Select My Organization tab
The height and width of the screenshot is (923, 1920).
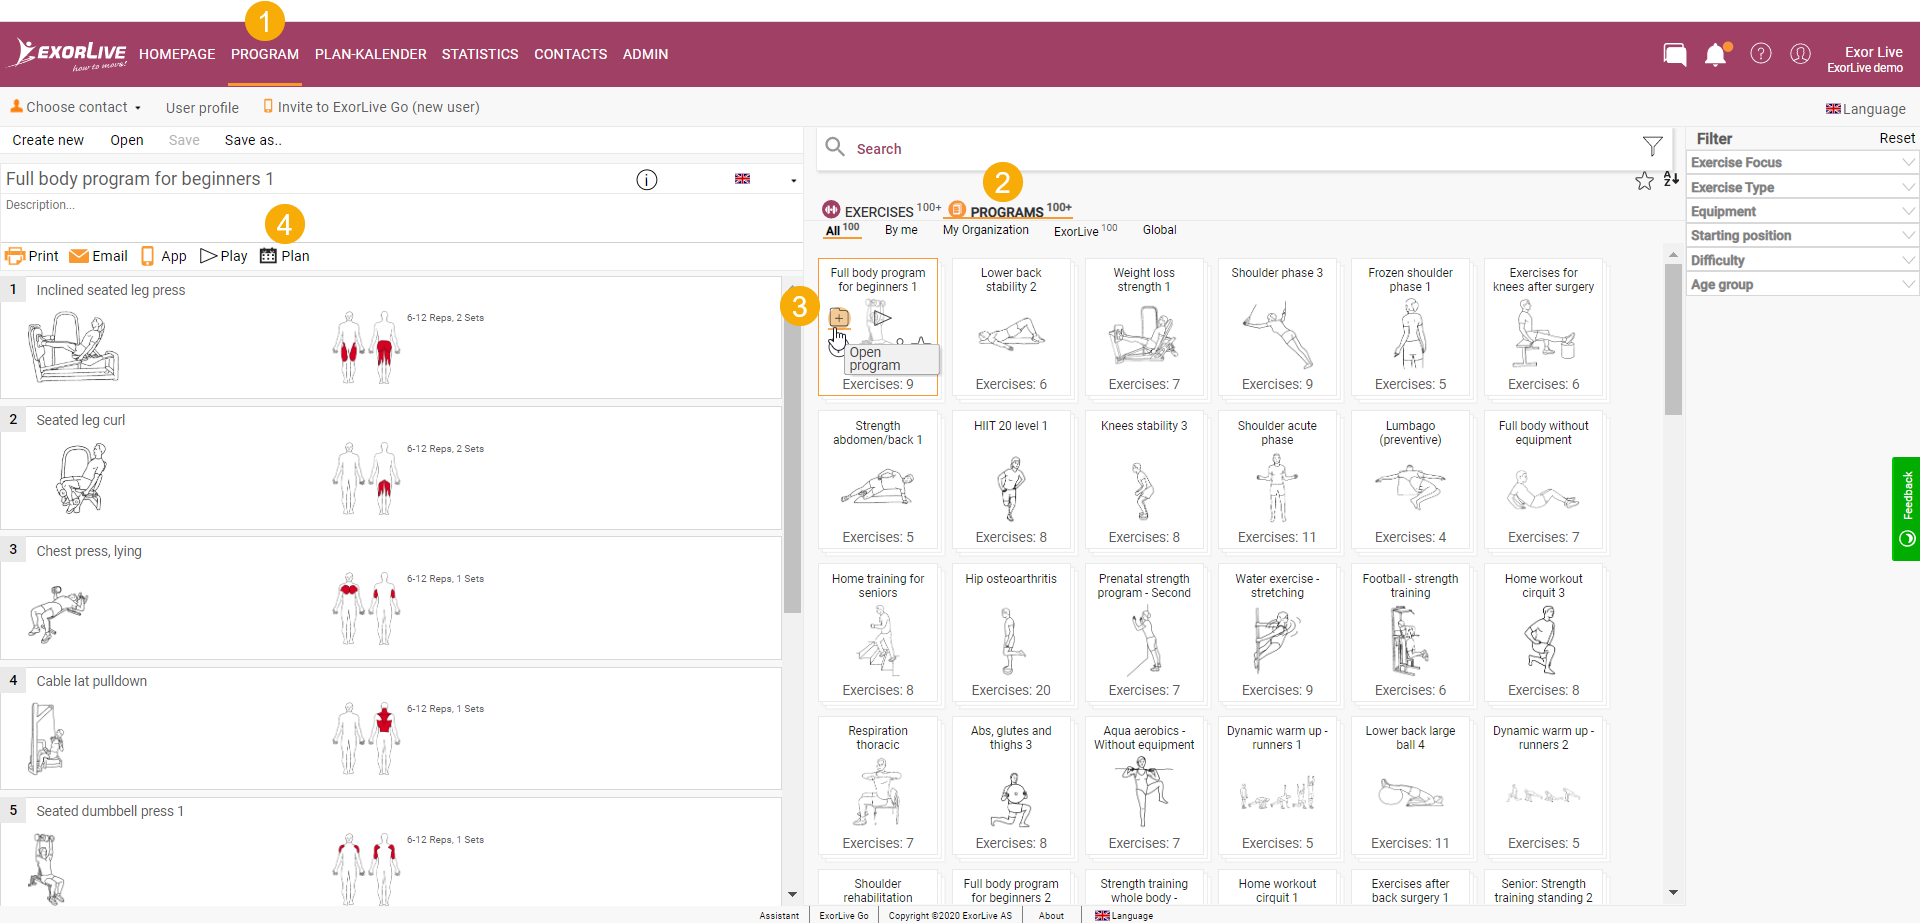tap(986, 230)
